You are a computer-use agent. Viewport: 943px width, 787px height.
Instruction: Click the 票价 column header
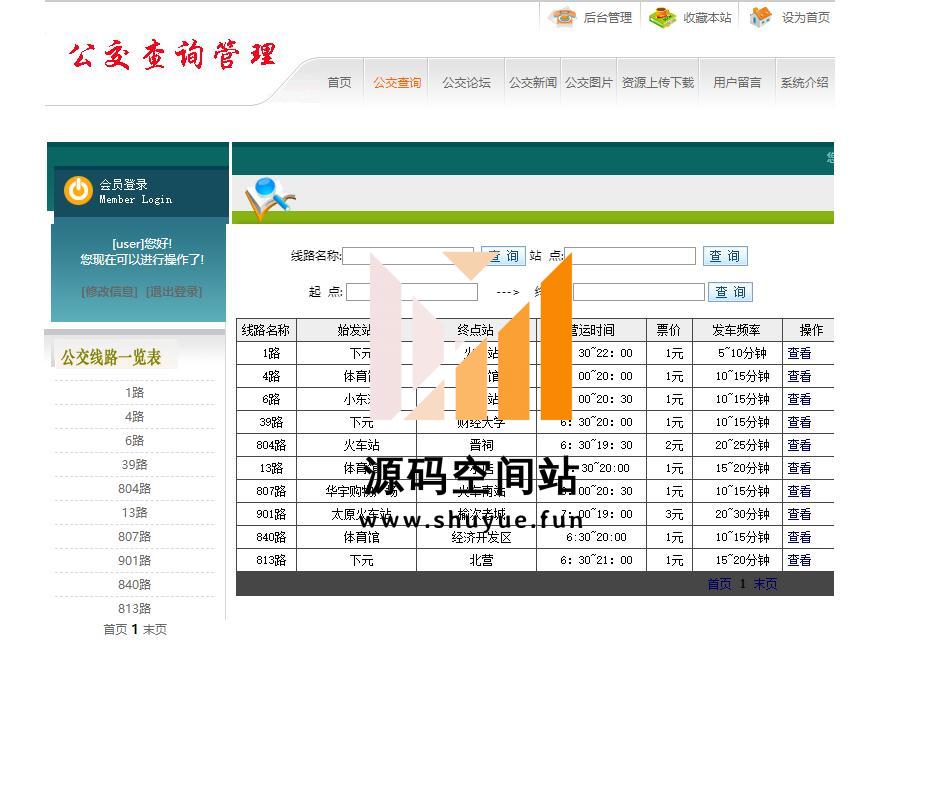coord(668,330)
